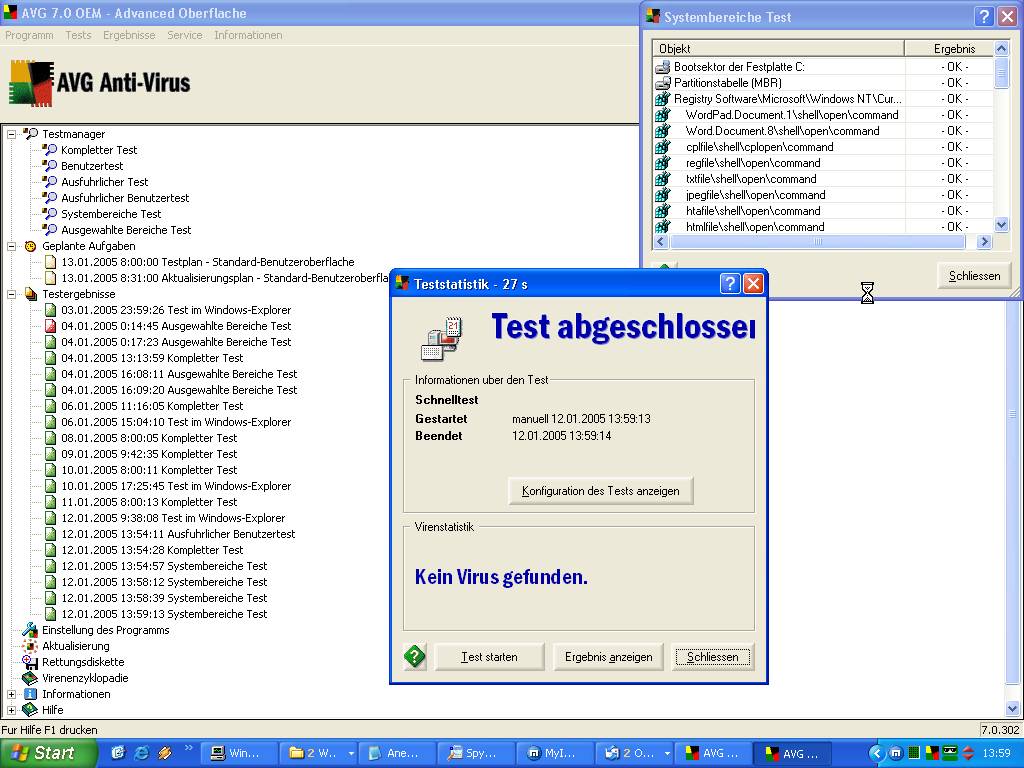Select result 06.01.2005 11:16:05 Kompletter Test

tap(152, 406)
